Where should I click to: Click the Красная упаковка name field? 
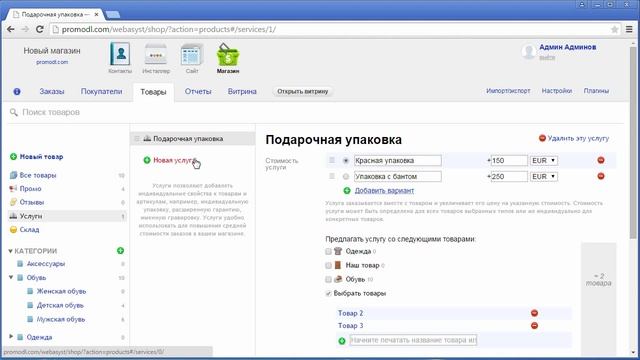point(398,160)
